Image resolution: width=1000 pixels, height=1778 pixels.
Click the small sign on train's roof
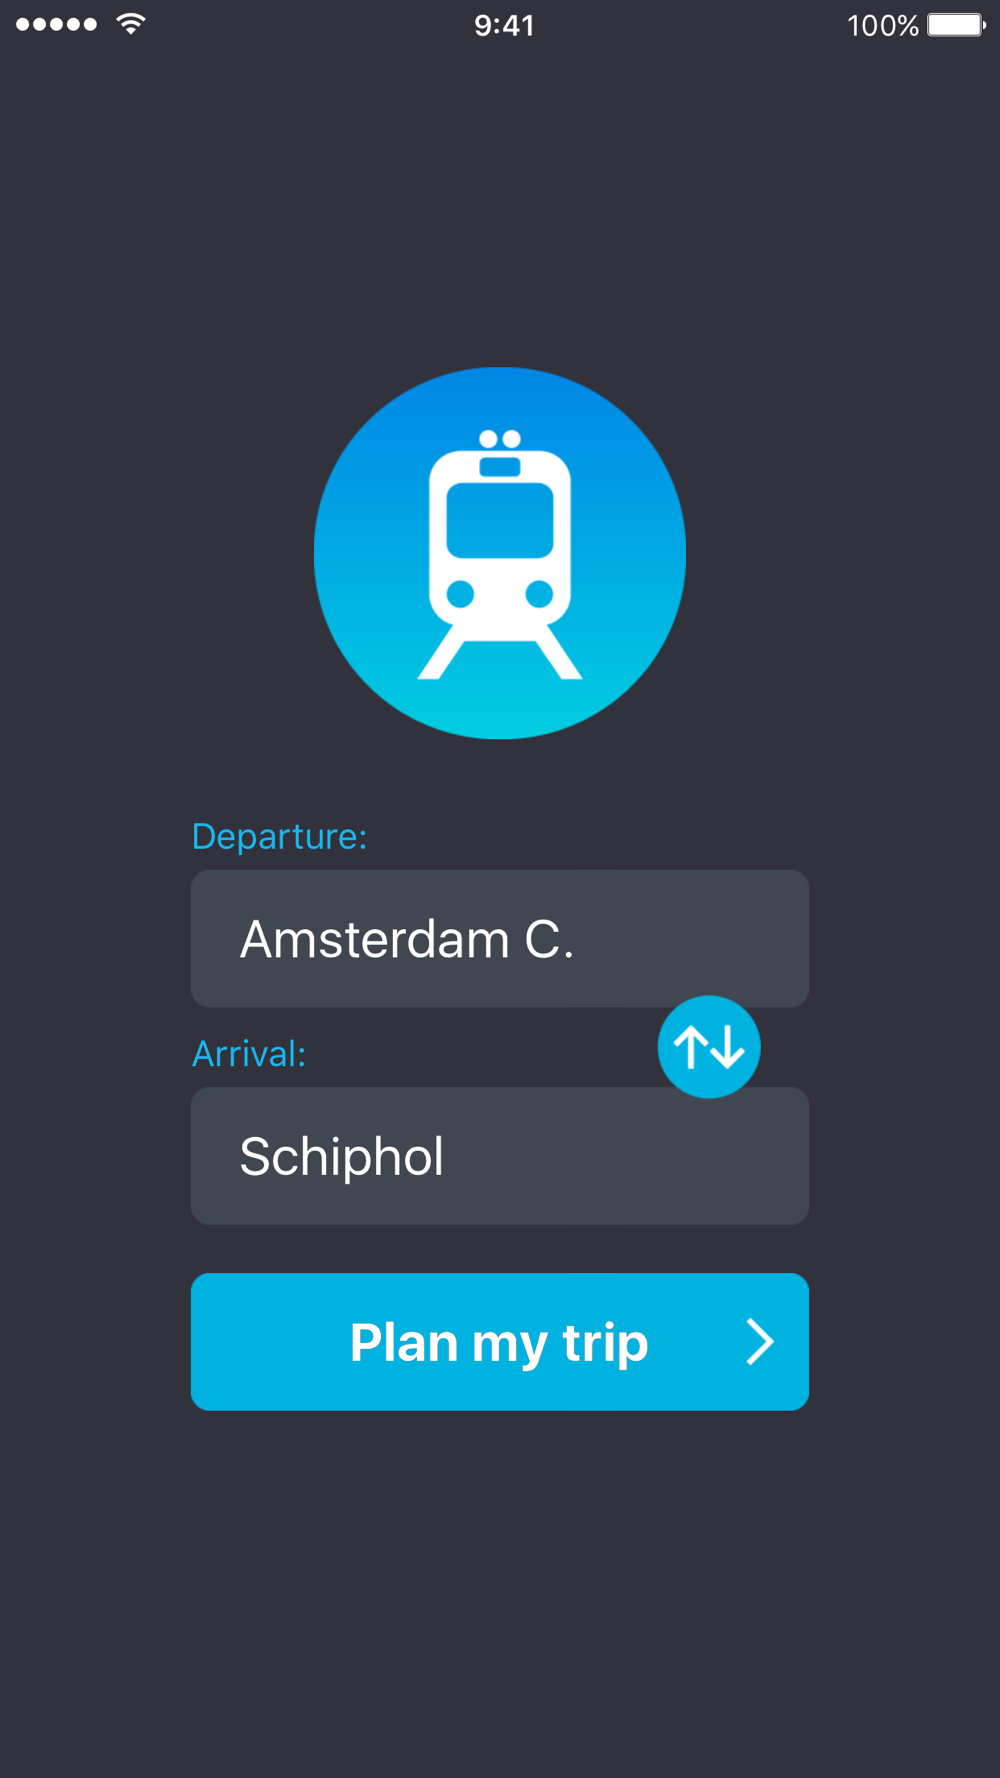pos(500,466)
